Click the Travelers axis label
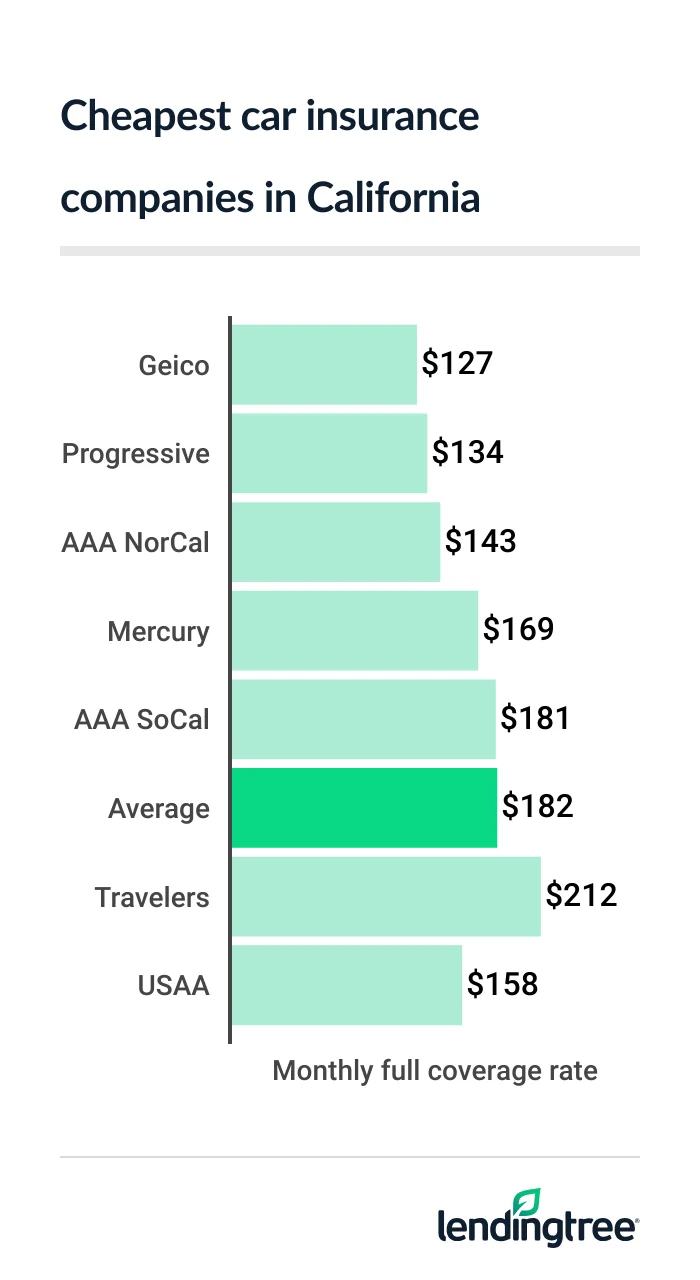Screen dimensions: 700x1280 152,897
